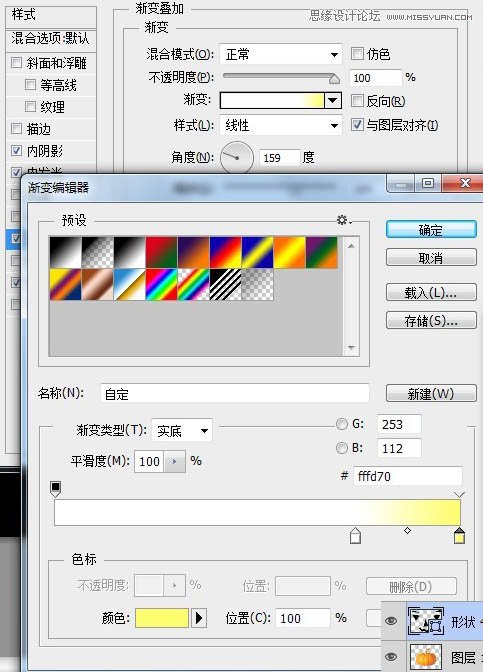Open the gradient picker dropdown arrow
The width and height of the screenshot is (483, 672).
point(333,101)
